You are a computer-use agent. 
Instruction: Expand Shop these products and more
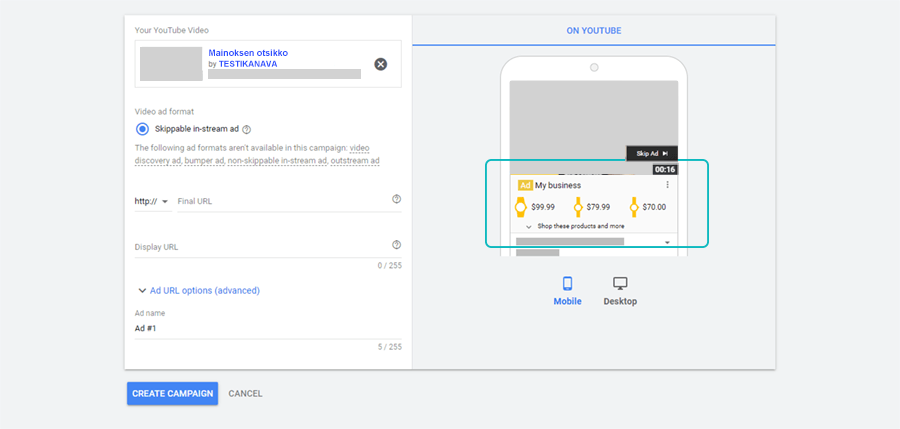(x=575, y=226)
